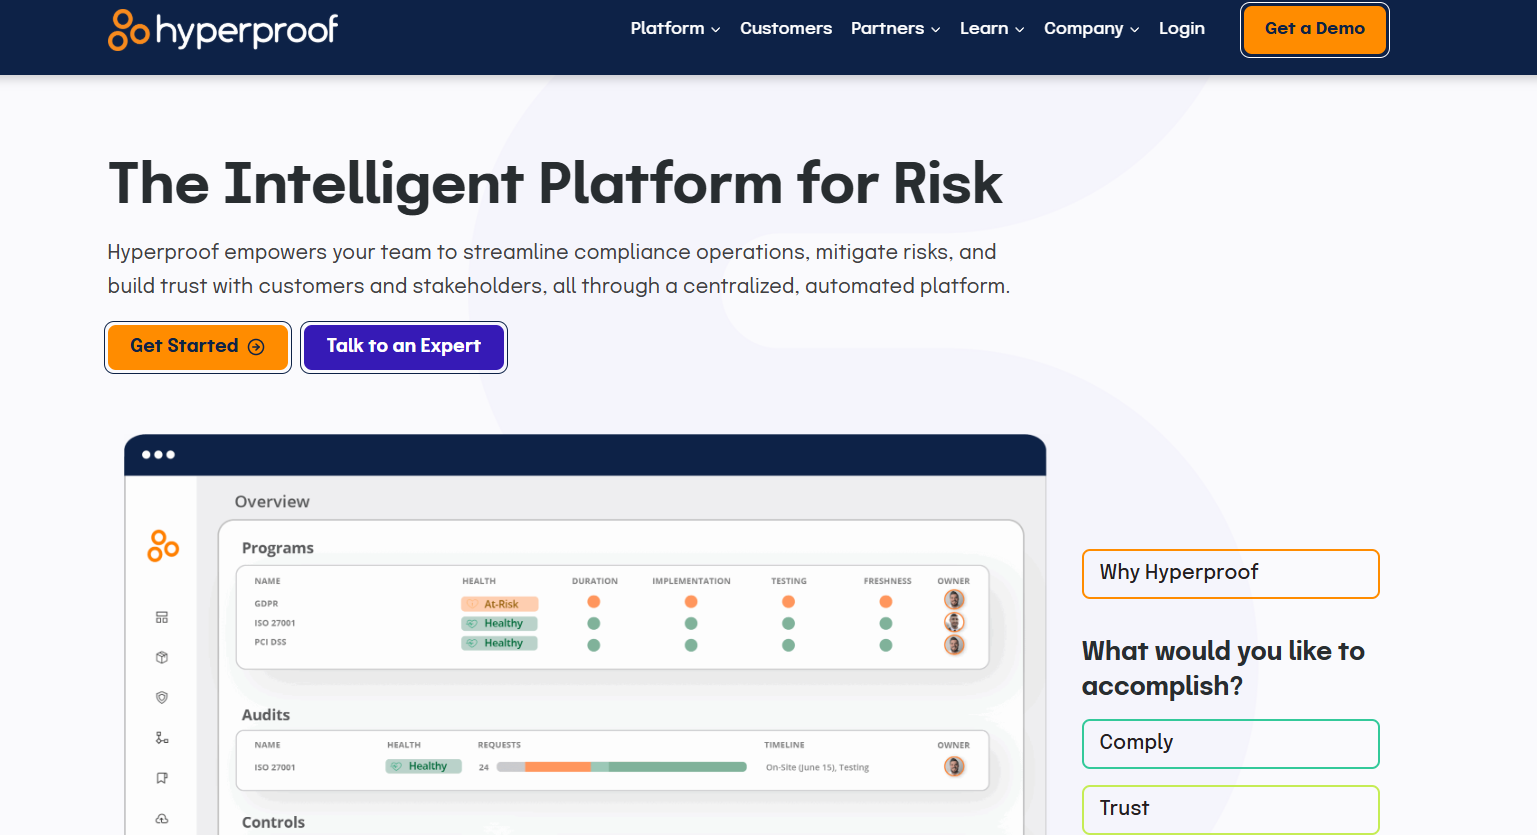
Task: Click the Hyperproof logo in dashboard sidebar
Action: tap(163, 546)
